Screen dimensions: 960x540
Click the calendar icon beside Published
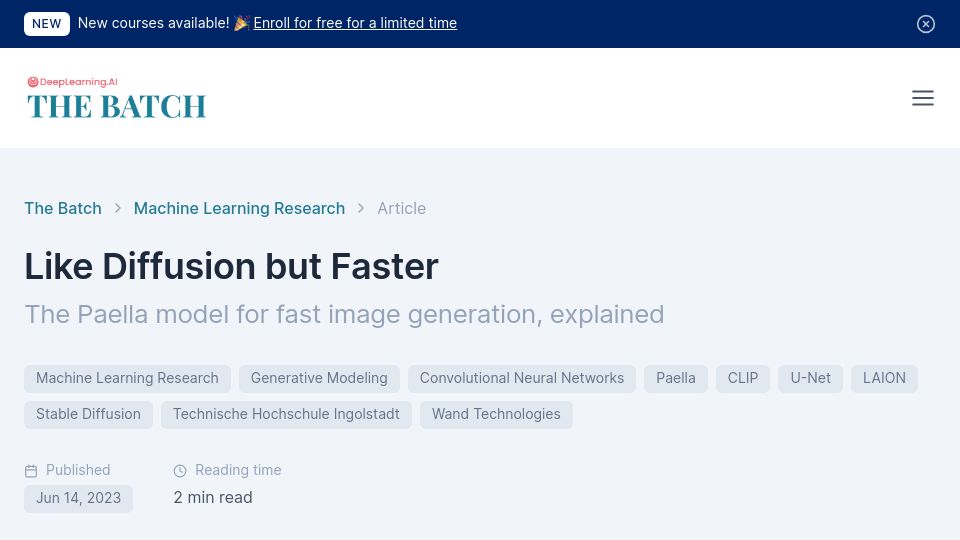click(x=31, y=471)
